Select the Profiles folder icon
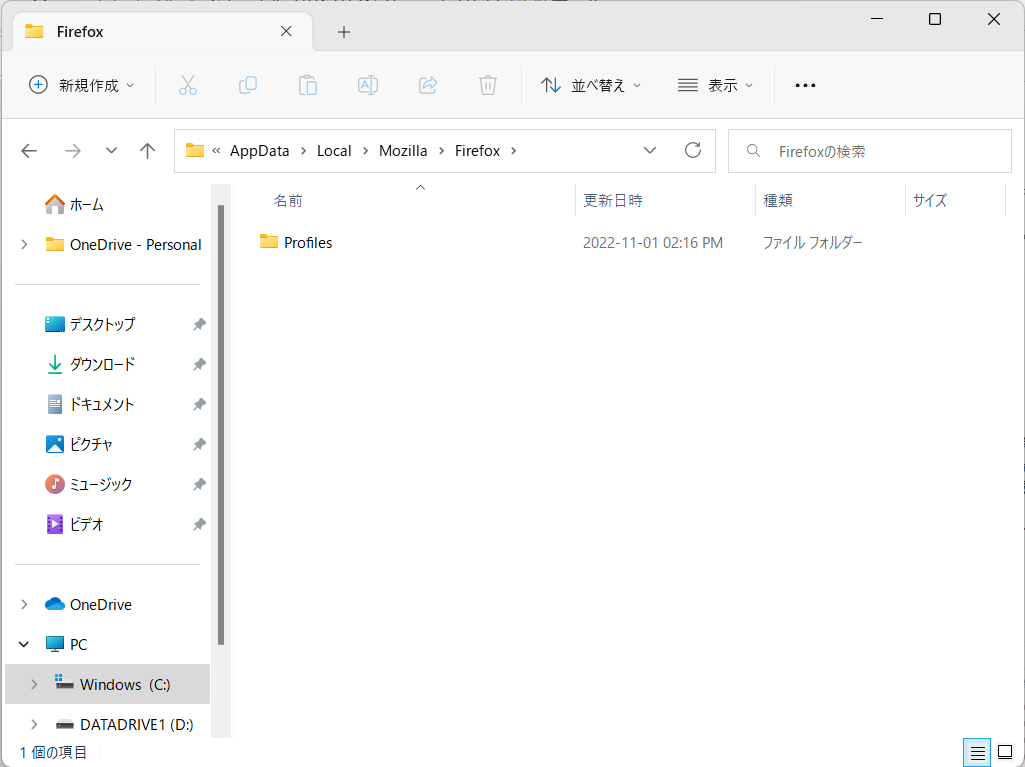Image resolution: width=1025 pixels, height=767 pixels. (269, 242)
